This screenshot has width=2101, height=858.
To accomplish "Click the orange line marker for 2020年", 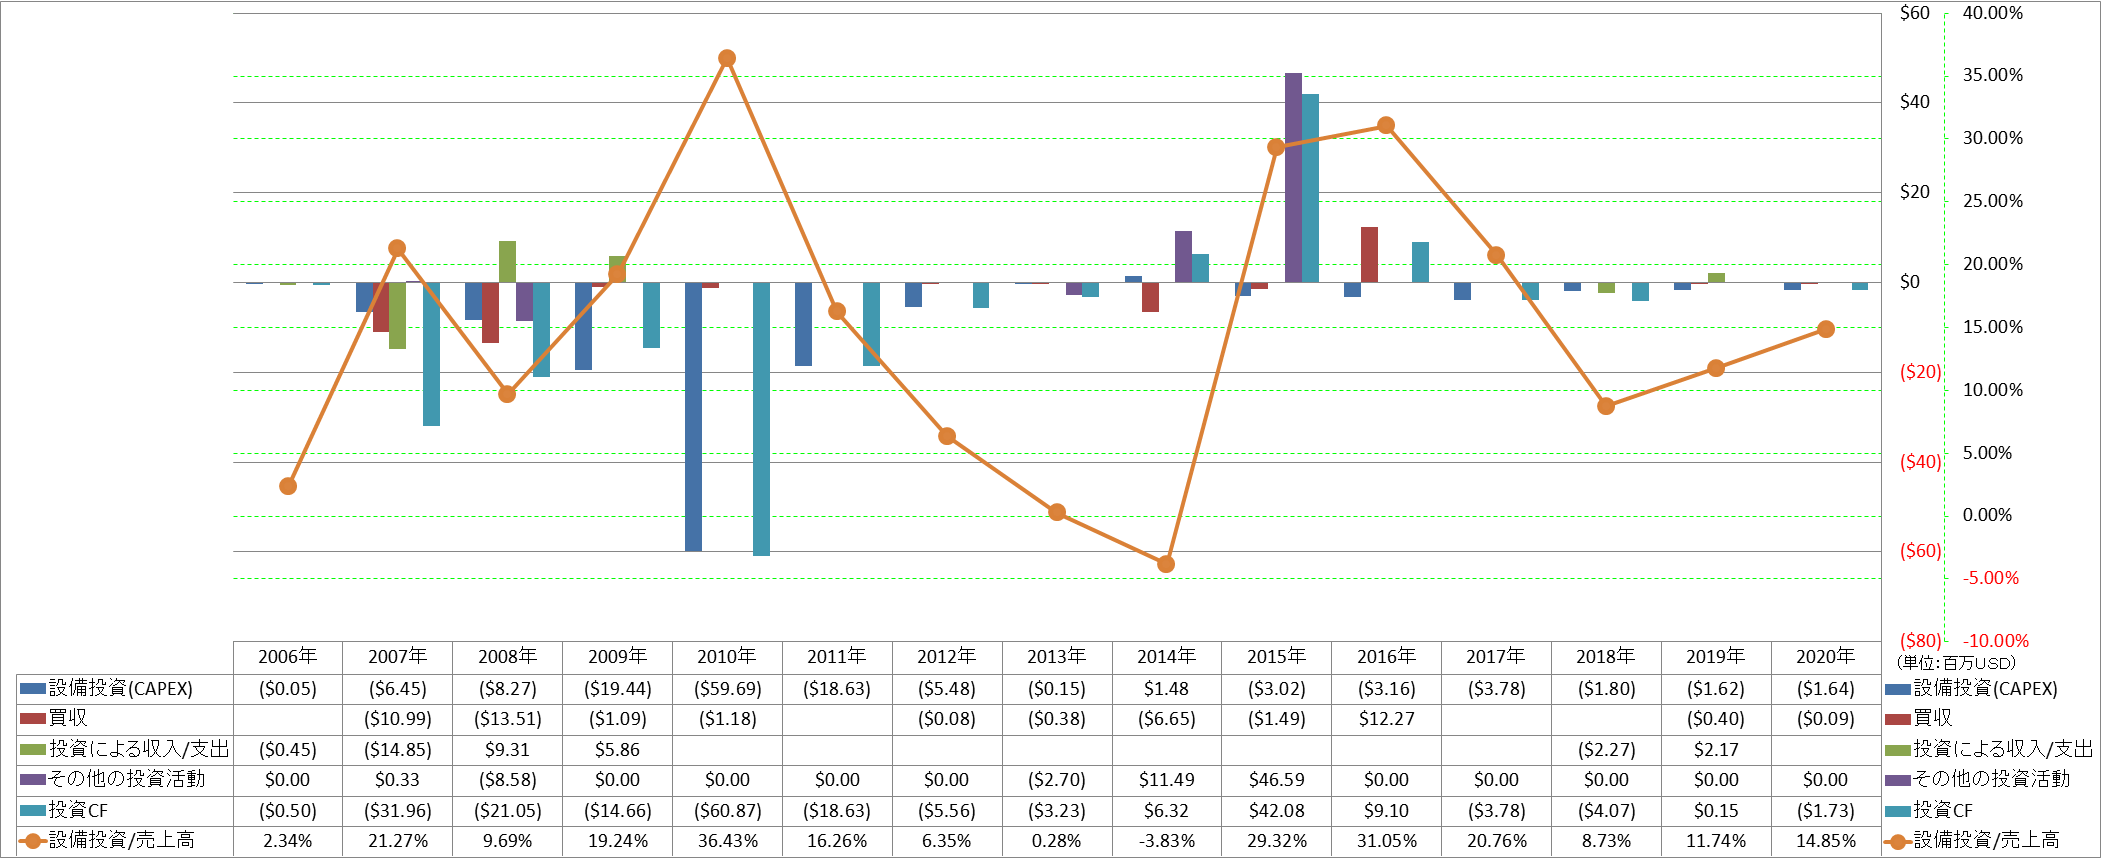I will pyautogui.click(x=1826, y=329).
